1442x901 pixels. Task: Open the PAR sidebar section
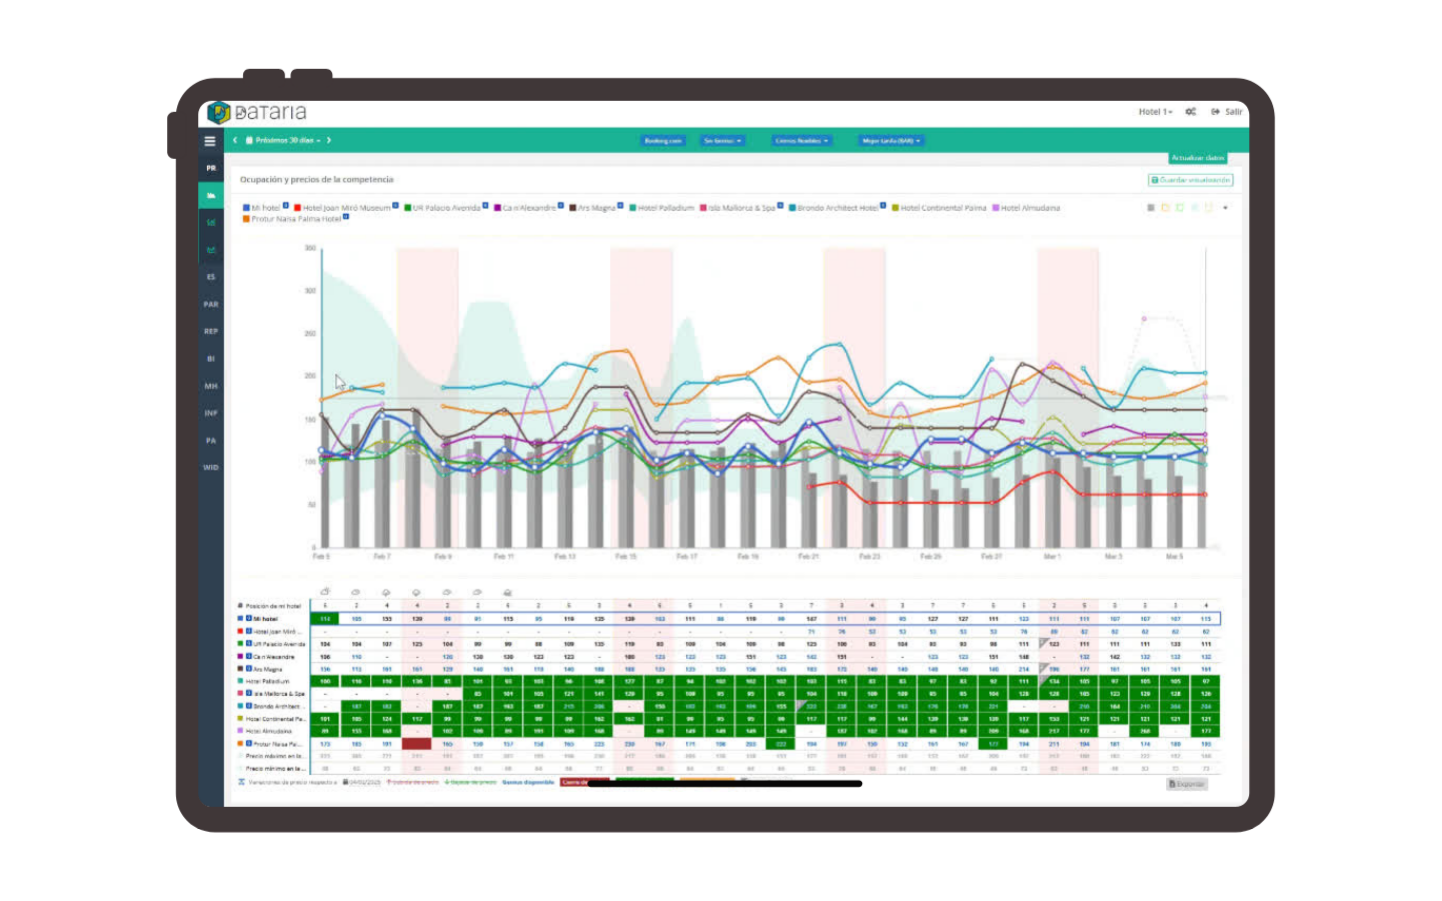211,304
